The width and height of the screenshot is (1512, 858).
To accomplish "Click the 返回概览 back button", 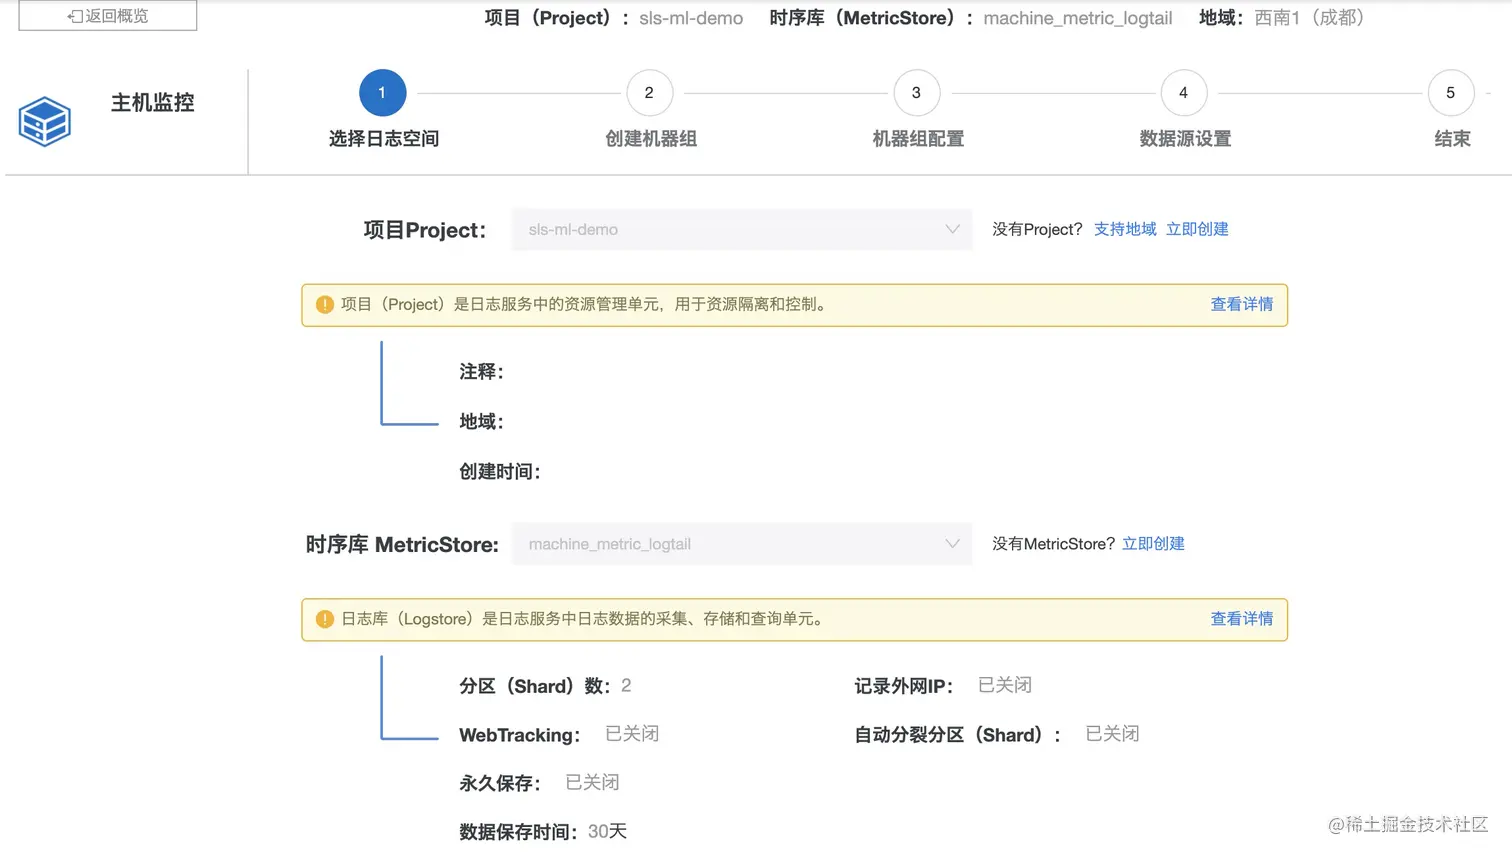I will (108, 15).
